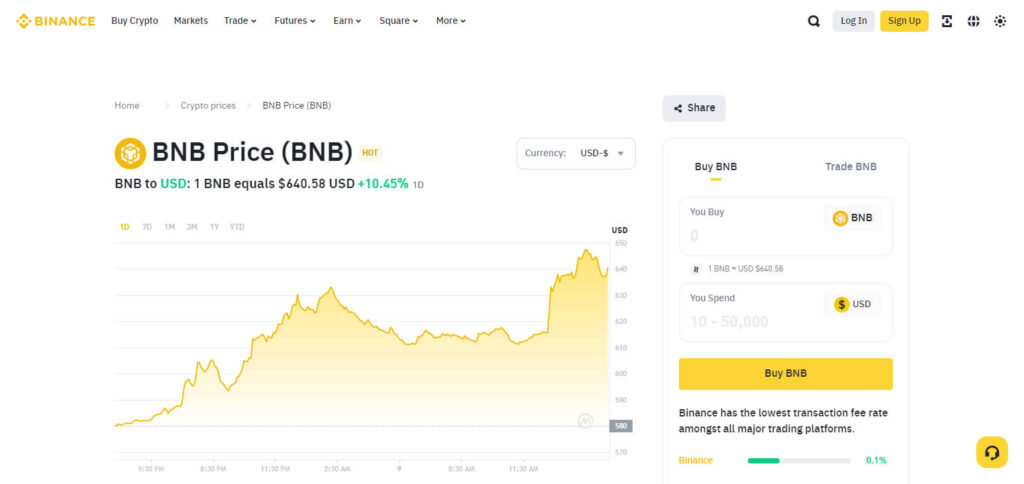
Task: Click the Sign Up button
Action: coord(904,21)
